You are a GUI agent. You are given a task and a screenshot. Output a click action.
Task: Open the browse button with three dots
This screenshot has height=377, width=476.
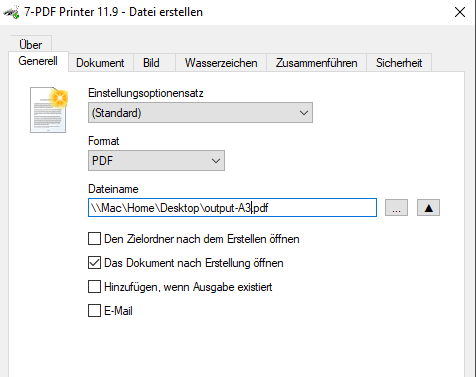click(396, 208)
